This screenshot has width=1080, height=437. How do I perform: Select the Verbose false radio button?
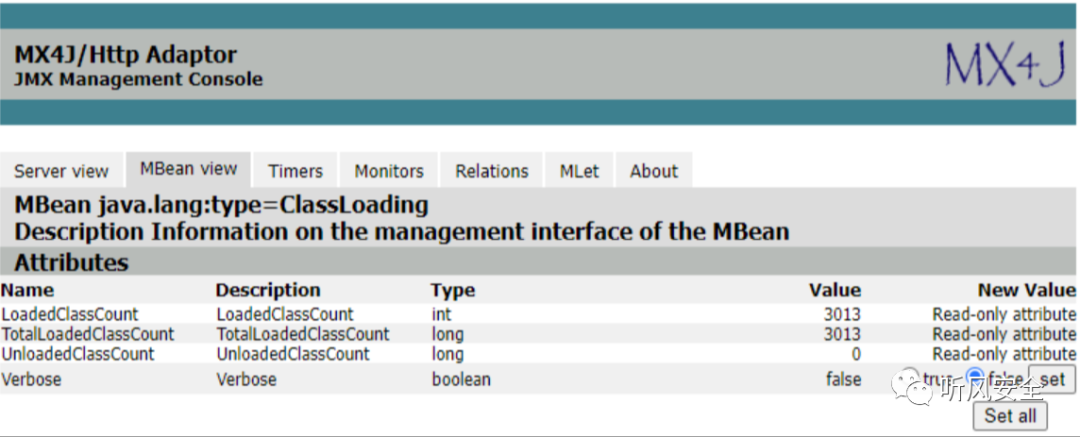pos(975,376)
